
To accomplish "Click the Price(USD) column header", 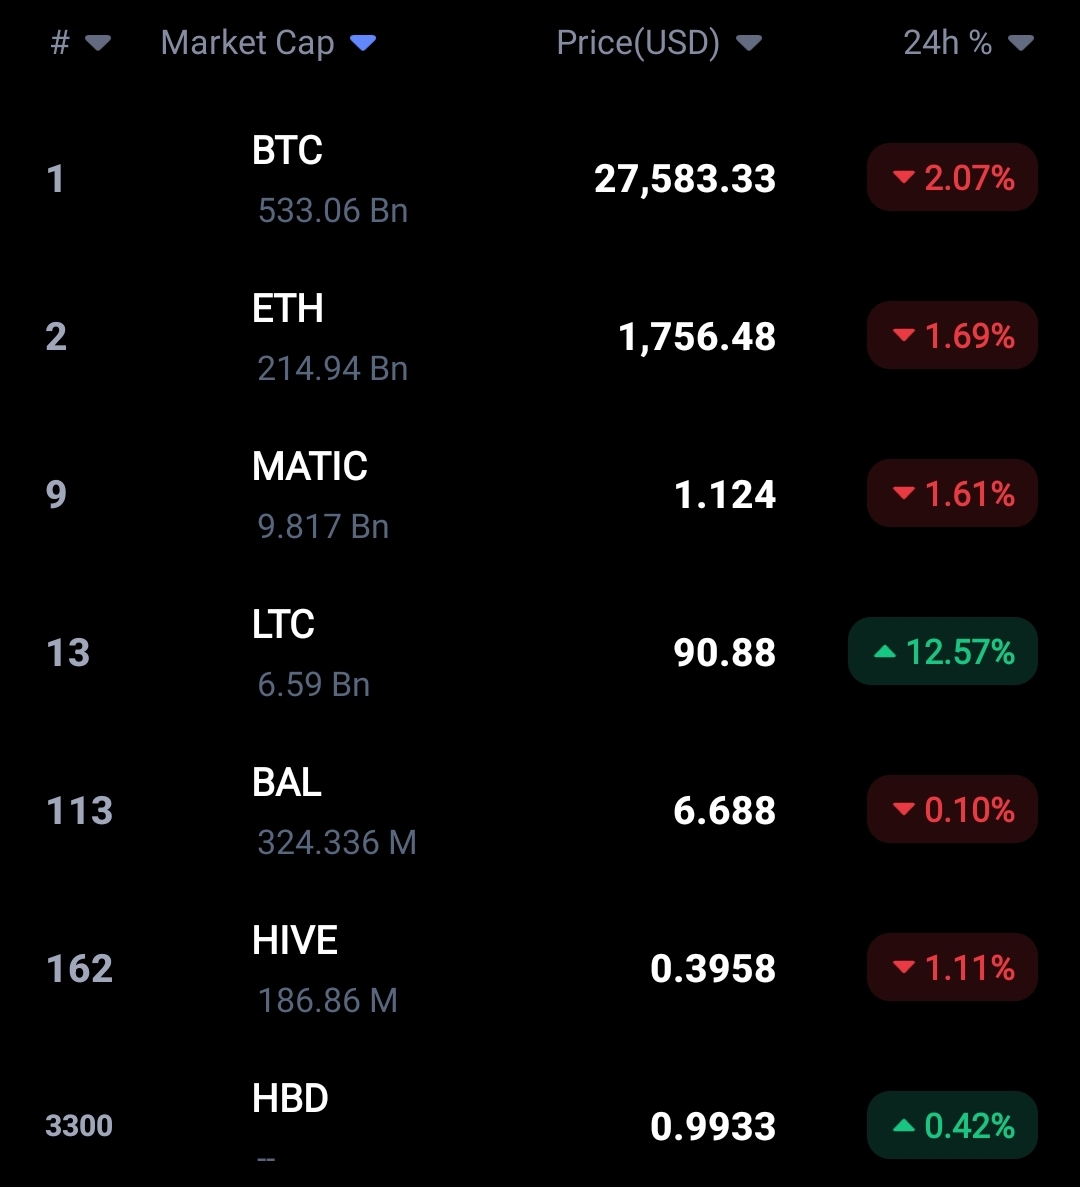I will point(638,43).
